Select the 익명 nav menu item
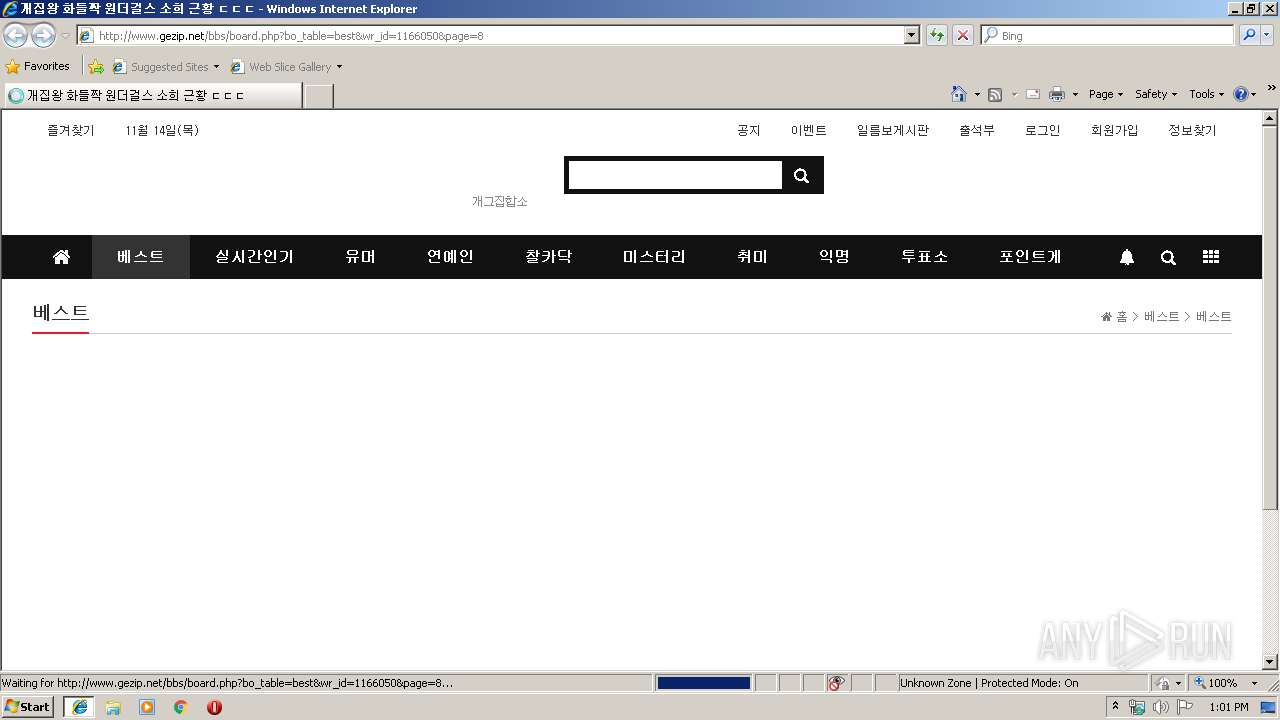The image size is (1280, 720). coord(834,257)
